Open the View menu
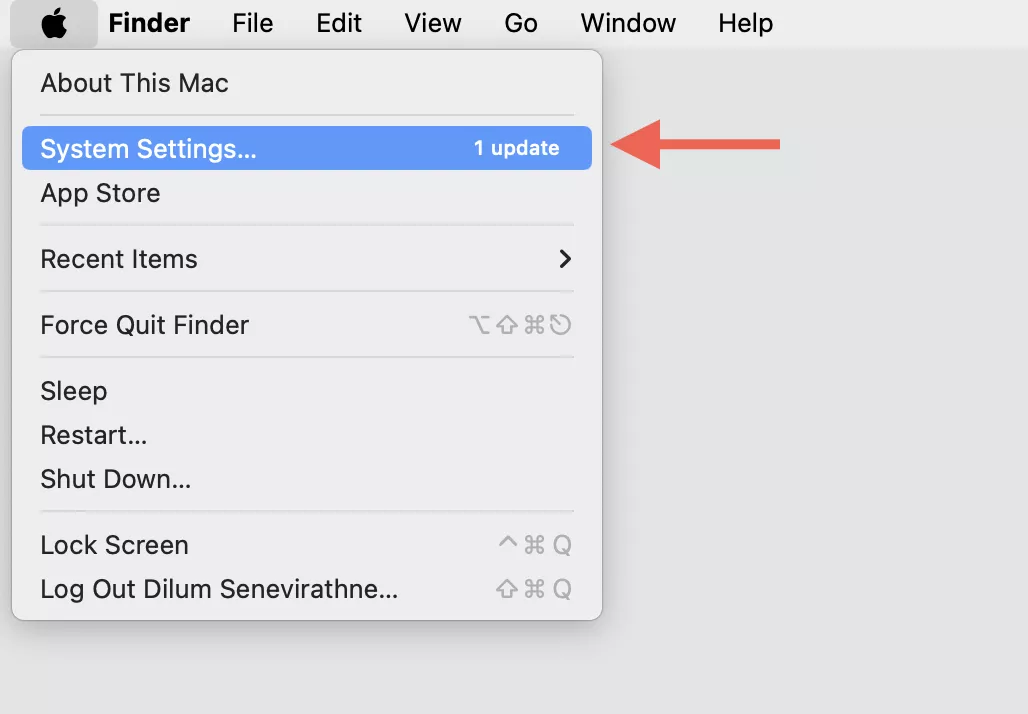1028x714 pixels. tap(433, 24)
